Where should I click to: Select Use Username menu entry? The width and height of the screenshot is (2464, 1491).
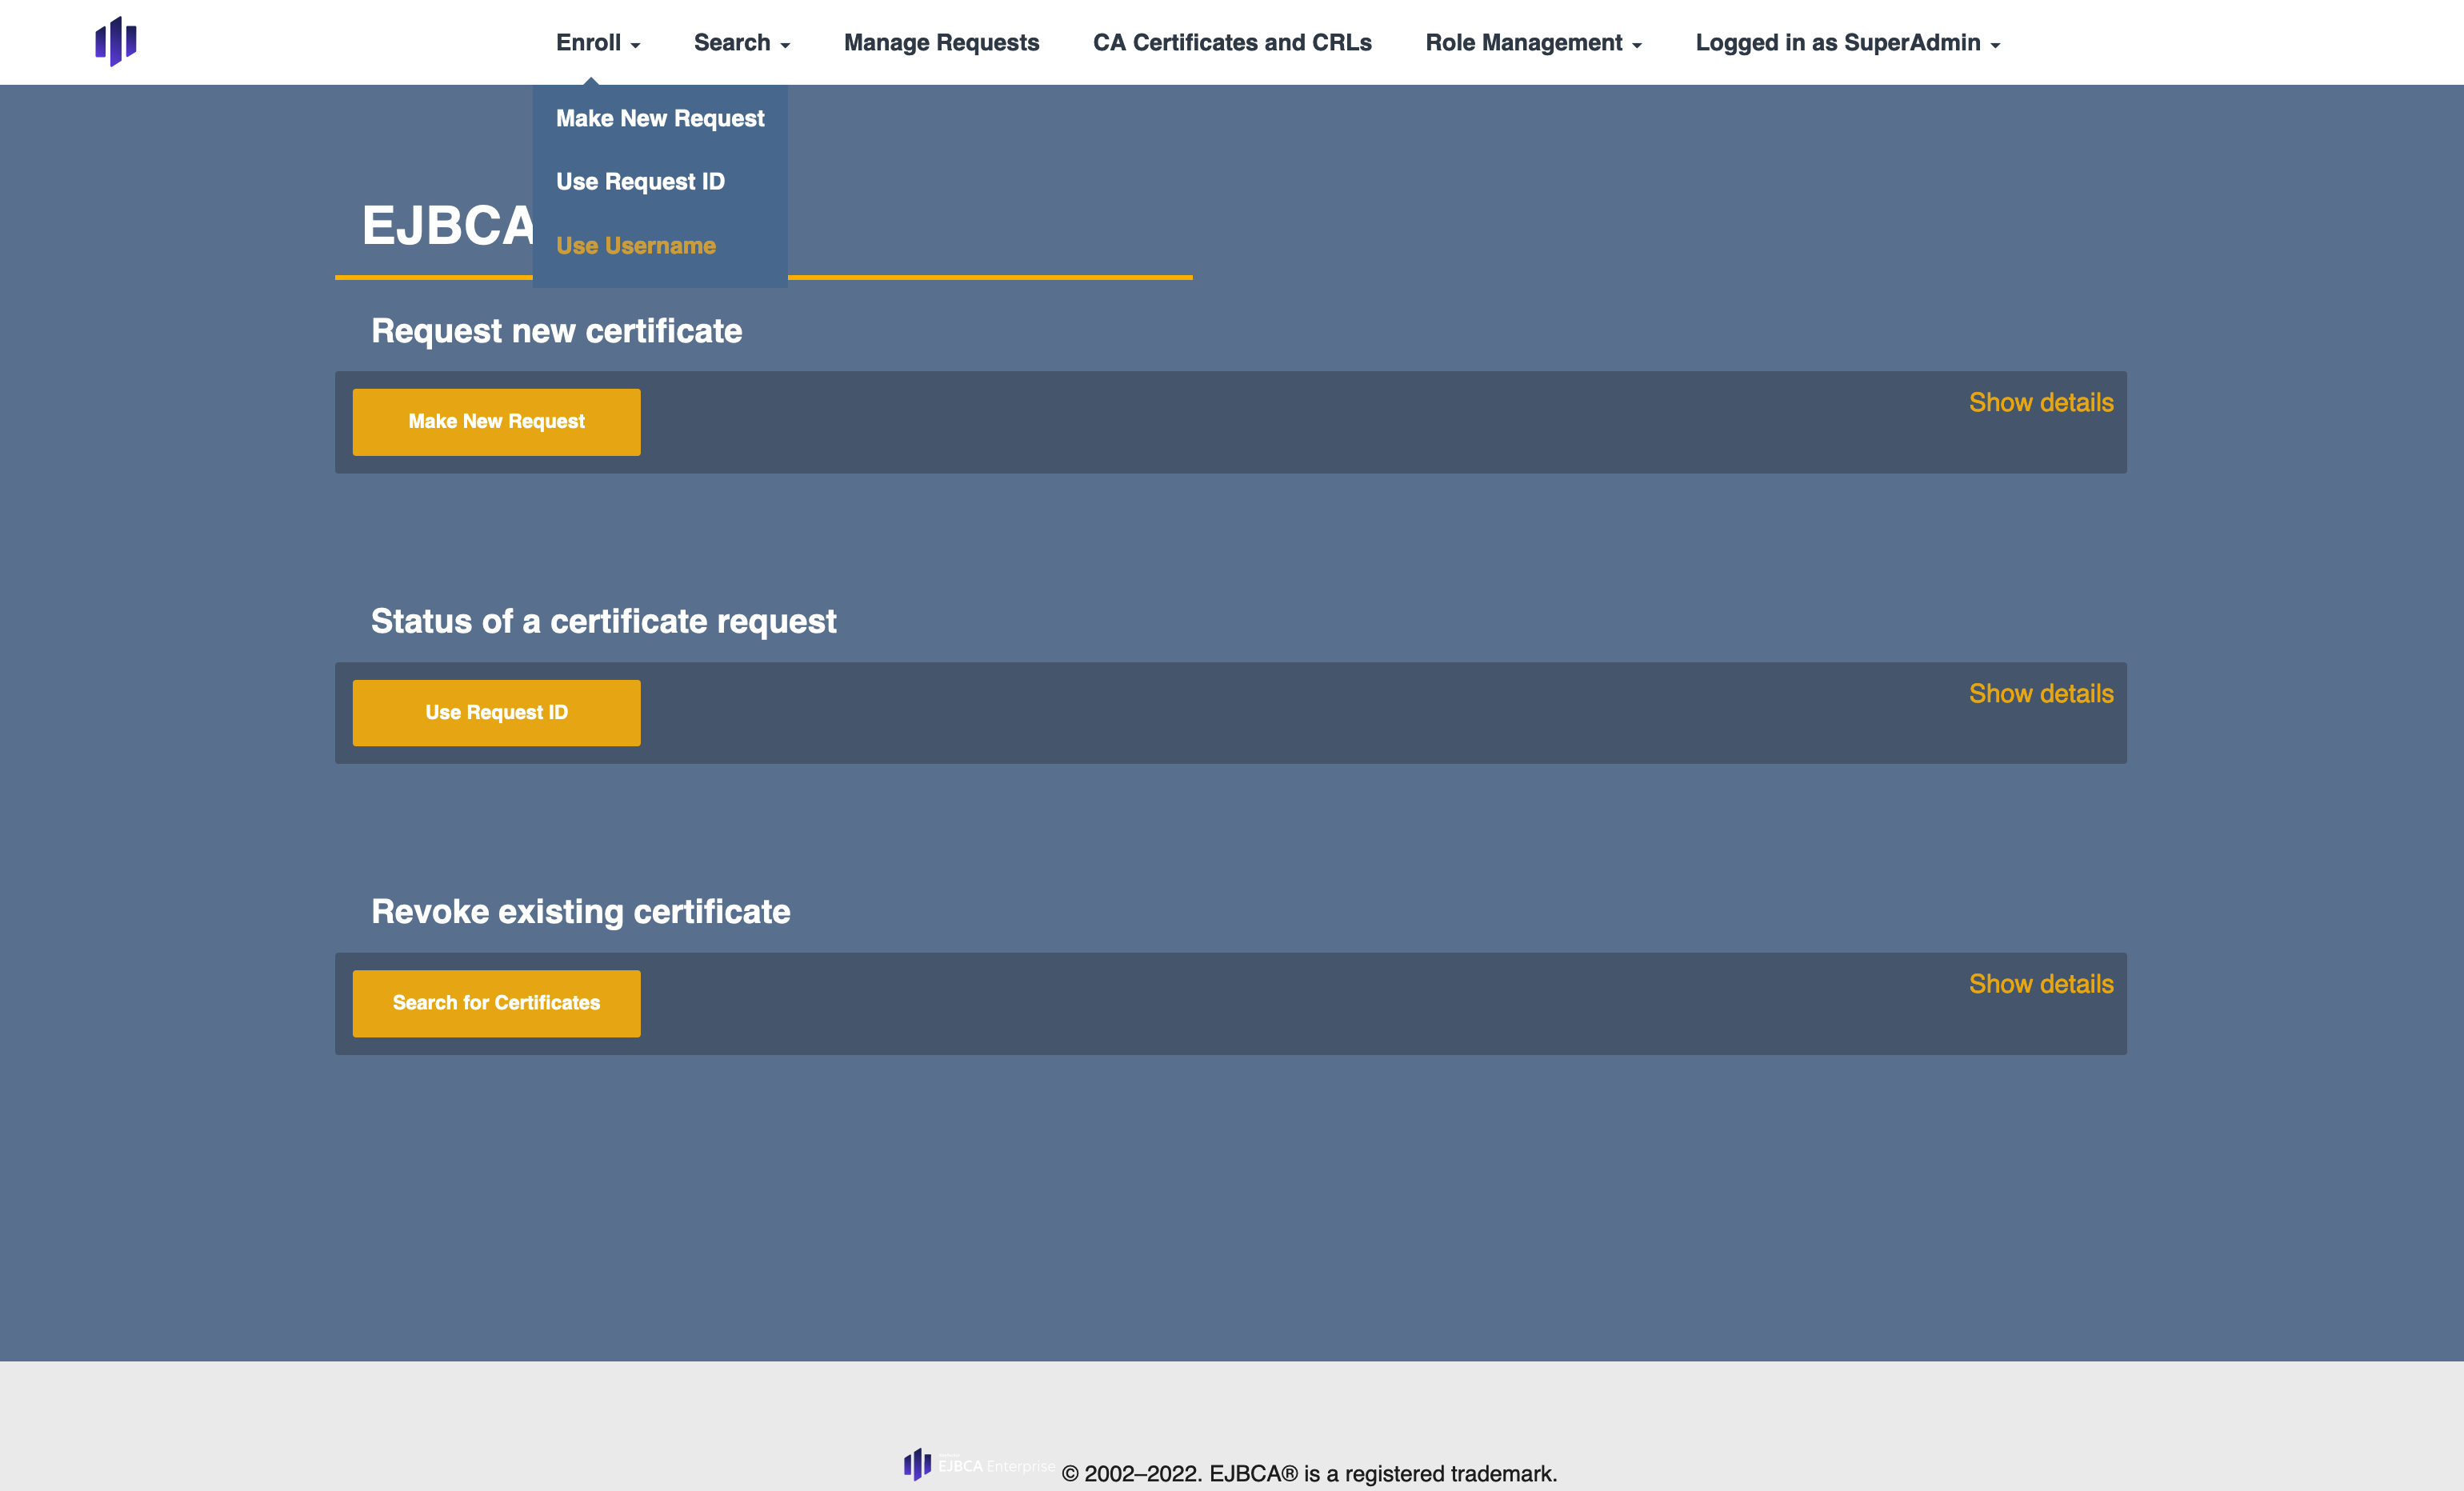click(x=635, y=246)
